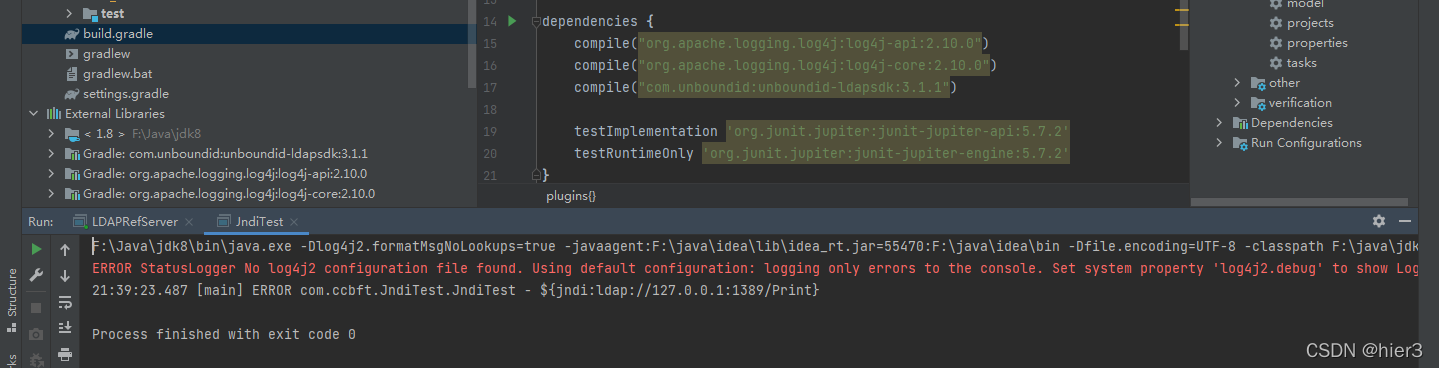Click the thread dump camera icon
Viewport: 1439px width, 368px height.
click(37, 333)
